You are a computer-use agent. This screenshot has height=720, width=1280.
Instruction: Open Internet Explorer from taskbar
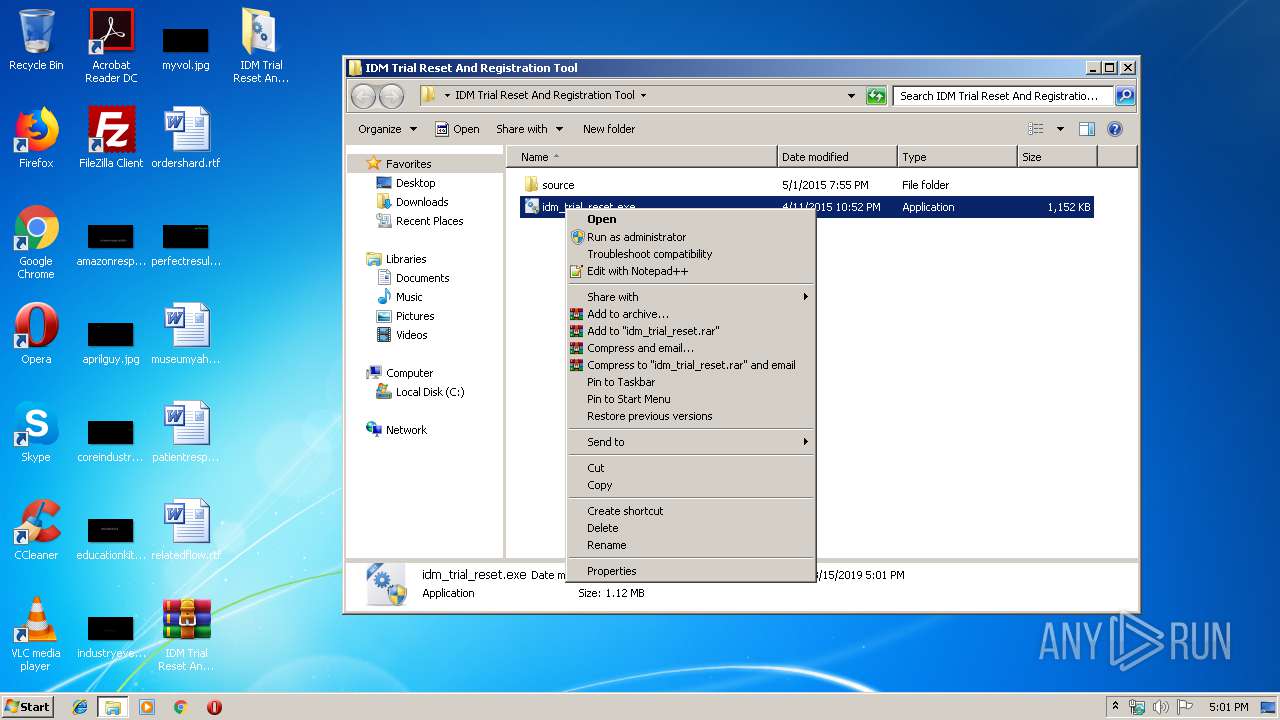tap(80, 707)
